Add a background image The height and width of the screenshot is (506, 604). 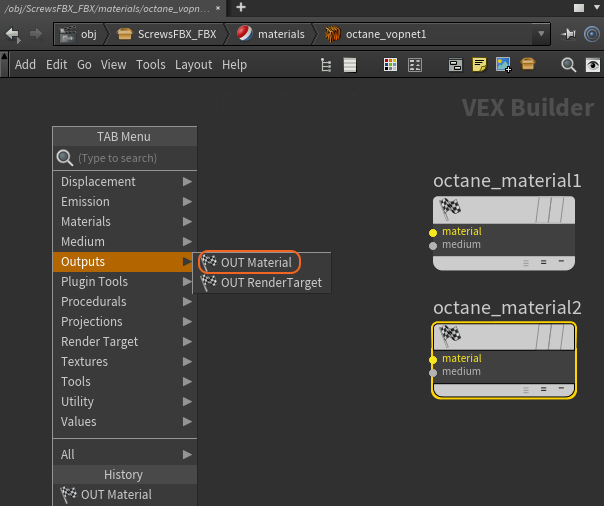pos(503,65)
